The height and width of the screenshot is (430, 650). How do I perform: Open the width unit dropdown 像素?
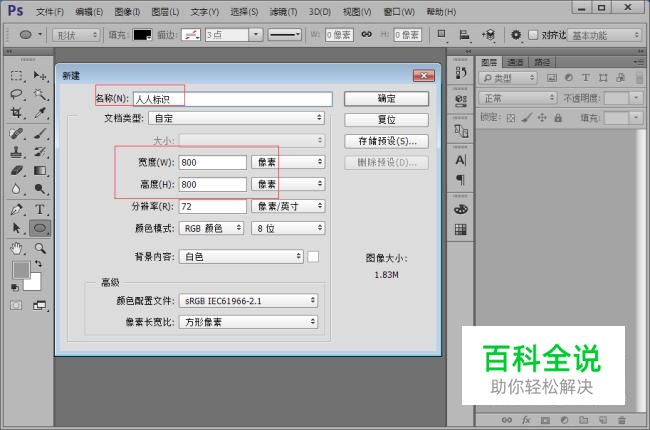(x=288, y=162)
